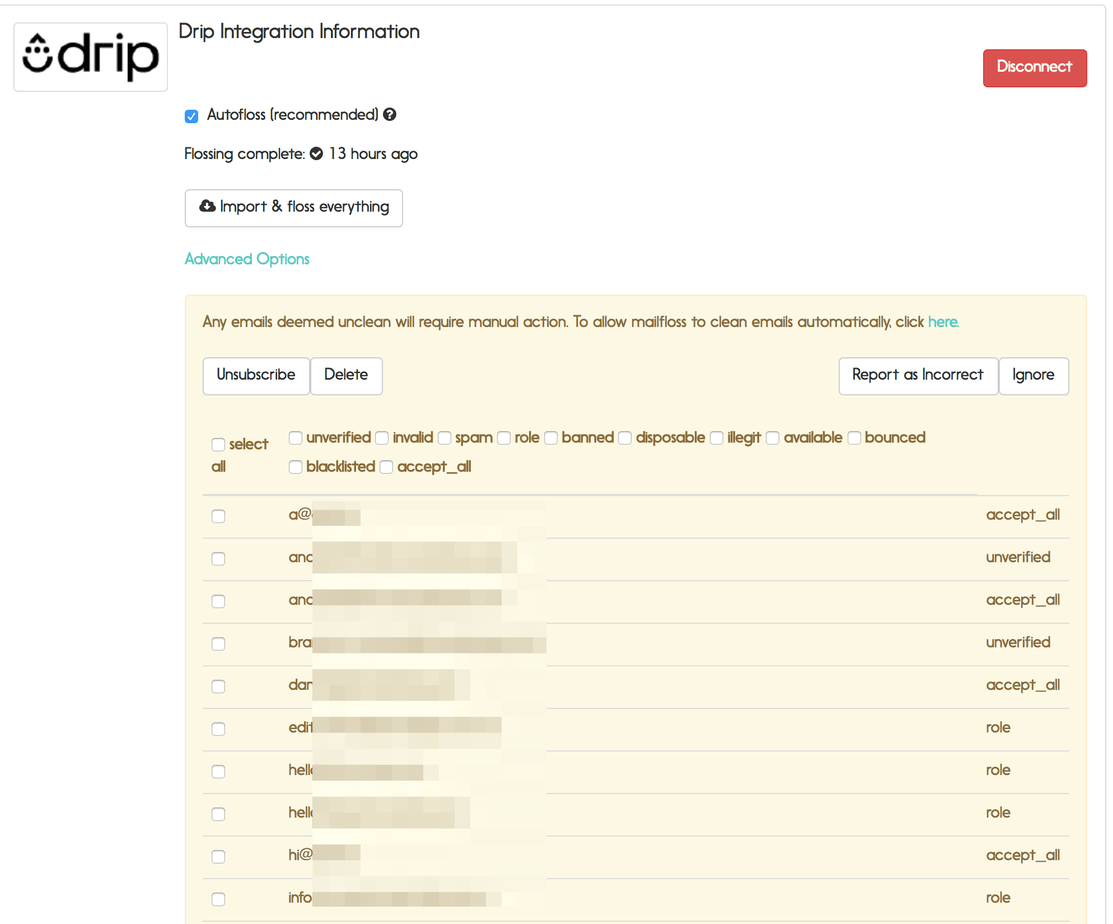This screenshot has height=924, width=1113.
Task: Start Import & floss everything
Action: pyautogui.click(x=294, y=208)
